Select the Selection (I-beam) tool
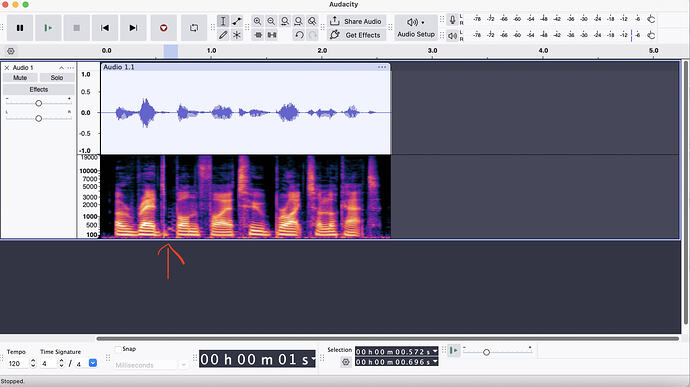This screenshot has width=690, height=387. [223, 21]
